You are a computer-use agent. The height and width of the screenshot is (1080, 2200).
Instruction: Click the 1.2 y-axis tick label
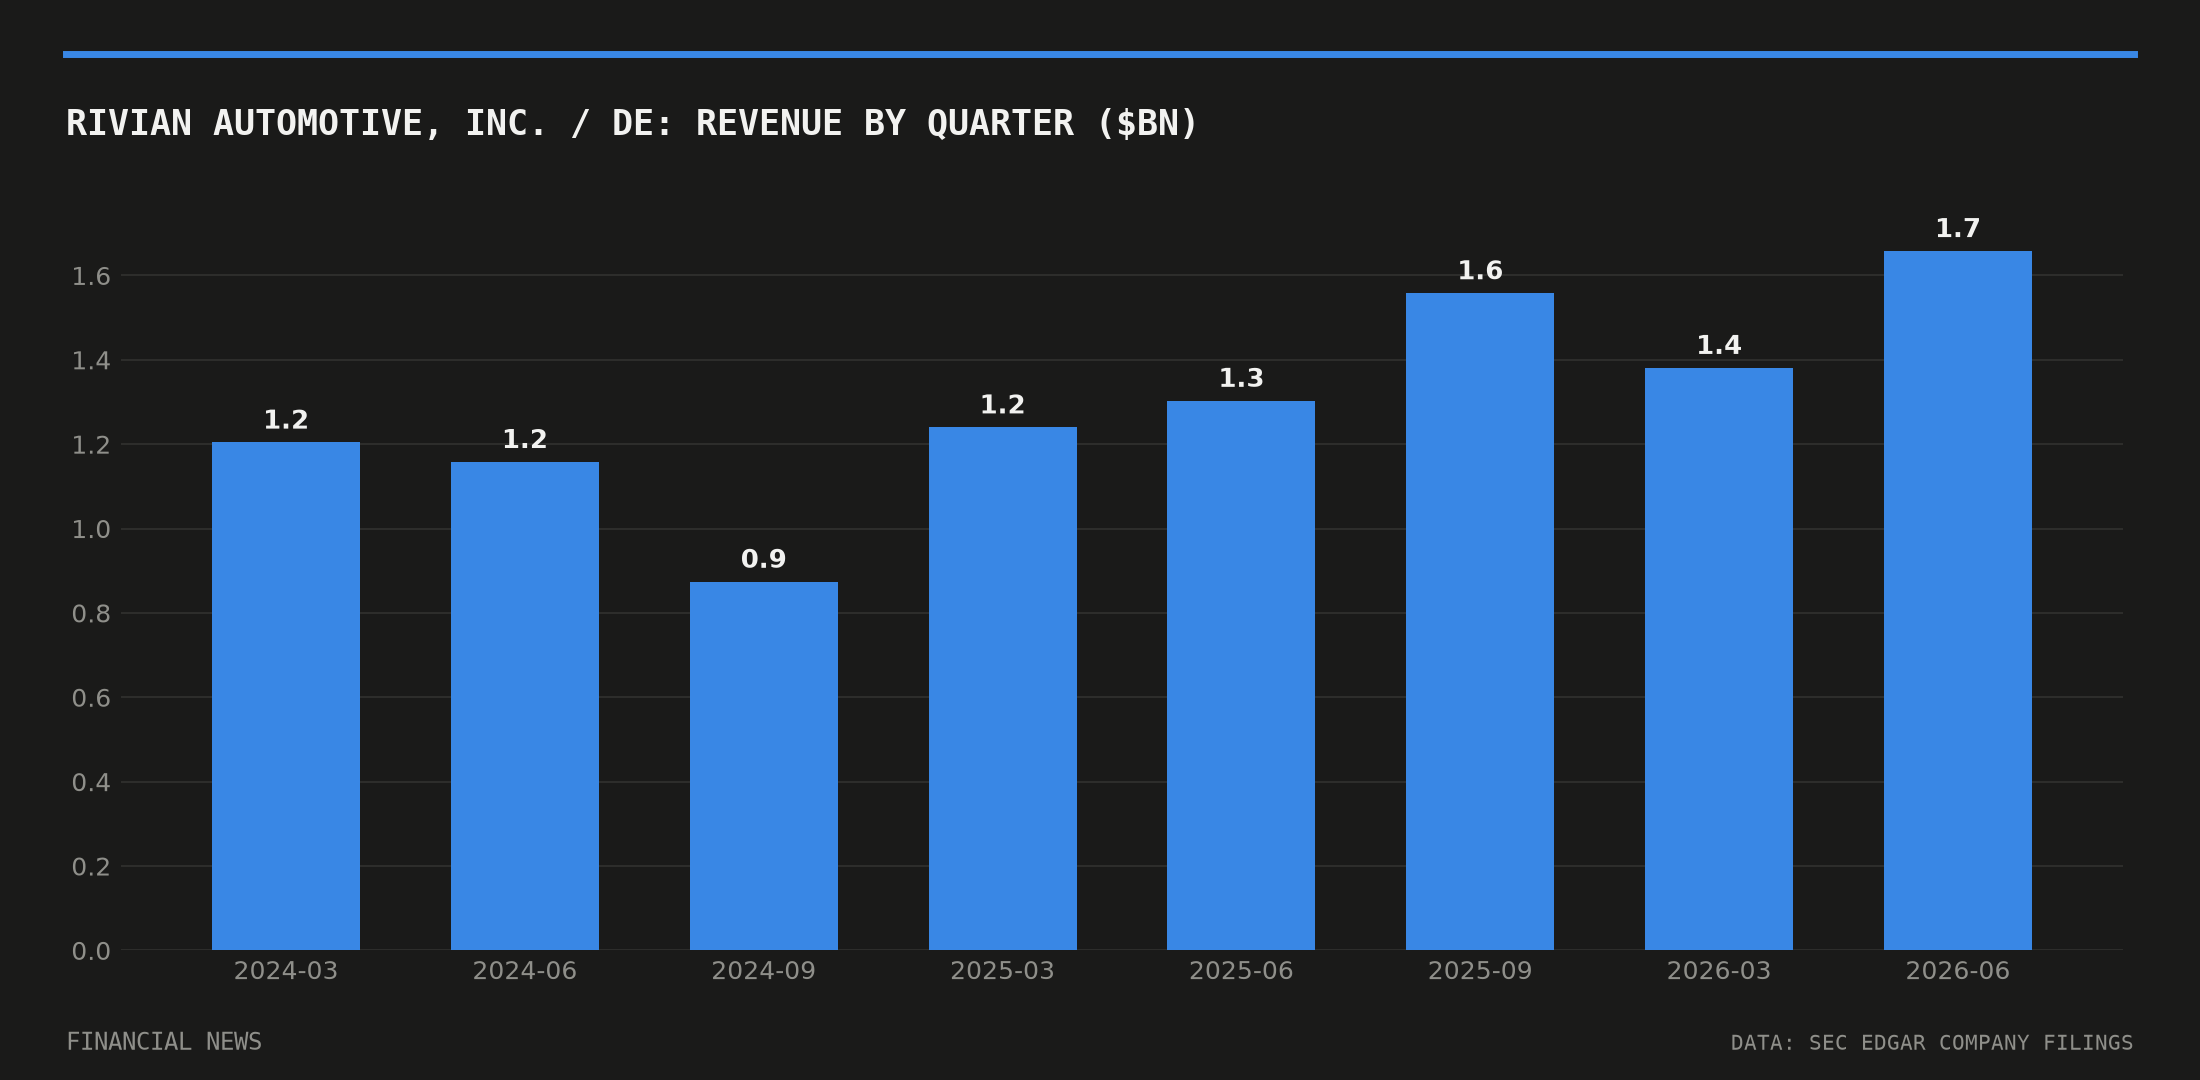[91, 445]
